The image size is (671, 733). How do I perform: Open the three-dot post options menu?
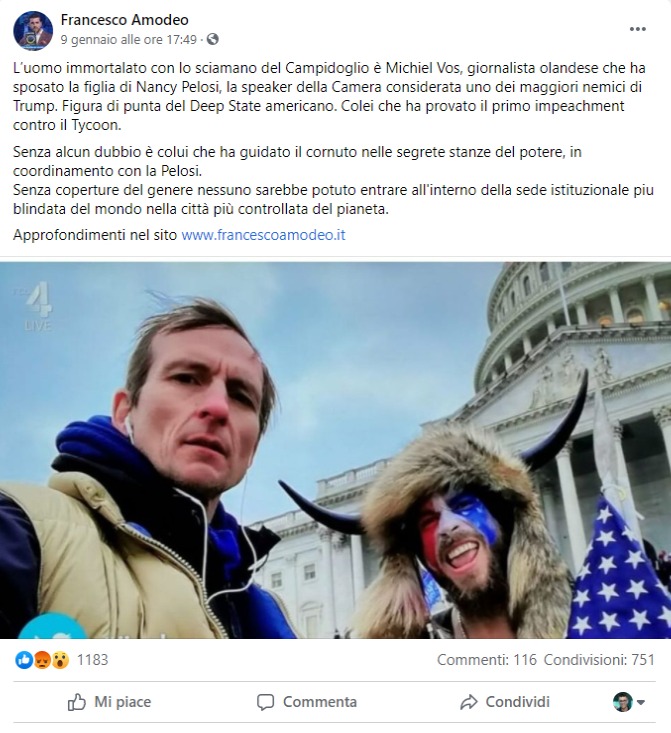pyautogui.click(x=637, y=29)
